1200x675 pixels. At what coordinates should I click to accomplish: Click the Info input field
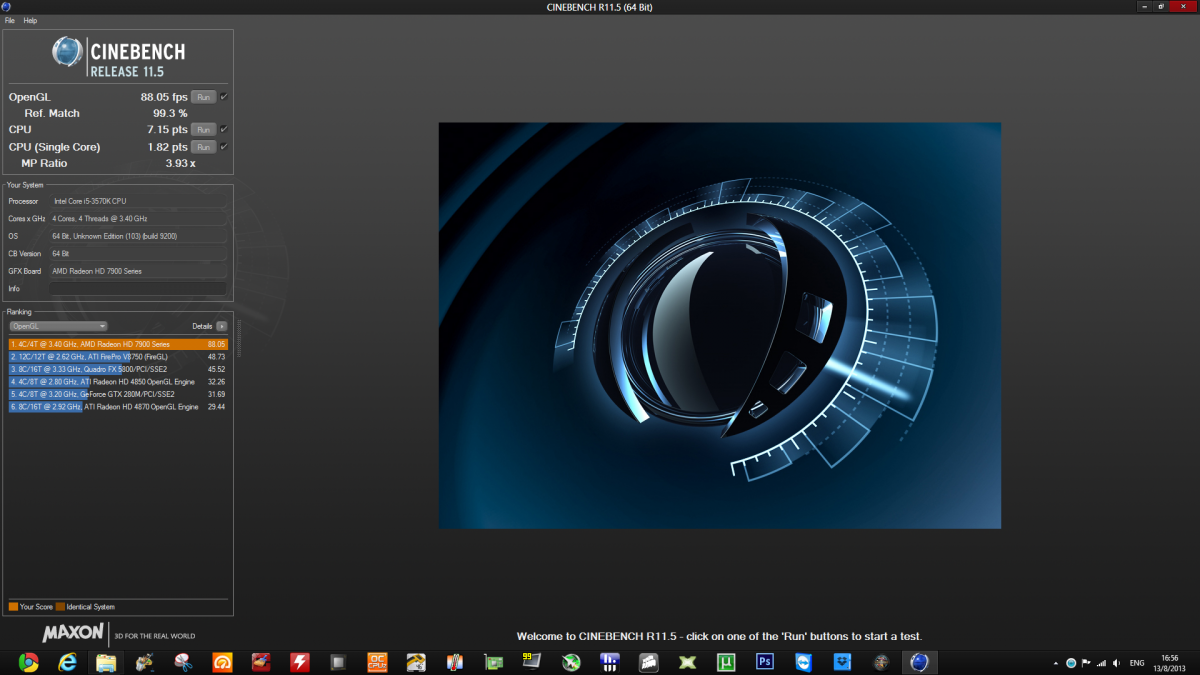(x=138, y=288)
